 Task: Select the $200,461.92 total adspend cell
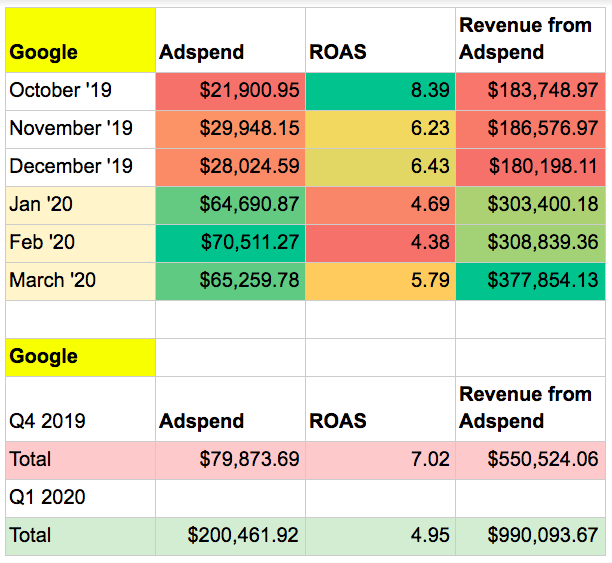(x=230, y=536)
